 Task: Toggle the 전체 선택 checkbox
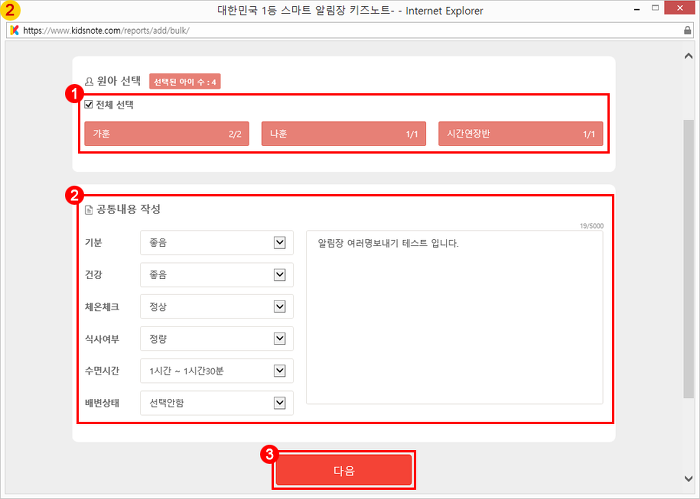88,104
